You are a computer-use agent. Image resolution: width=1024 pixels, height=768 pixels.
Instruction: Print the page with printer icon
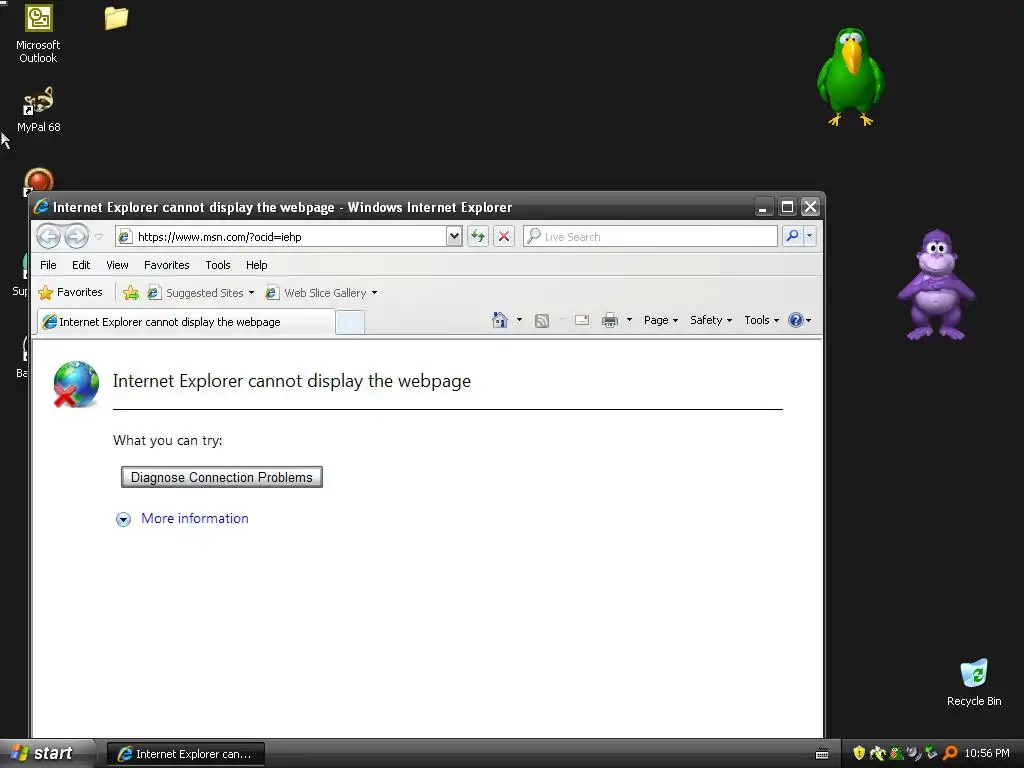pos(610,320)
